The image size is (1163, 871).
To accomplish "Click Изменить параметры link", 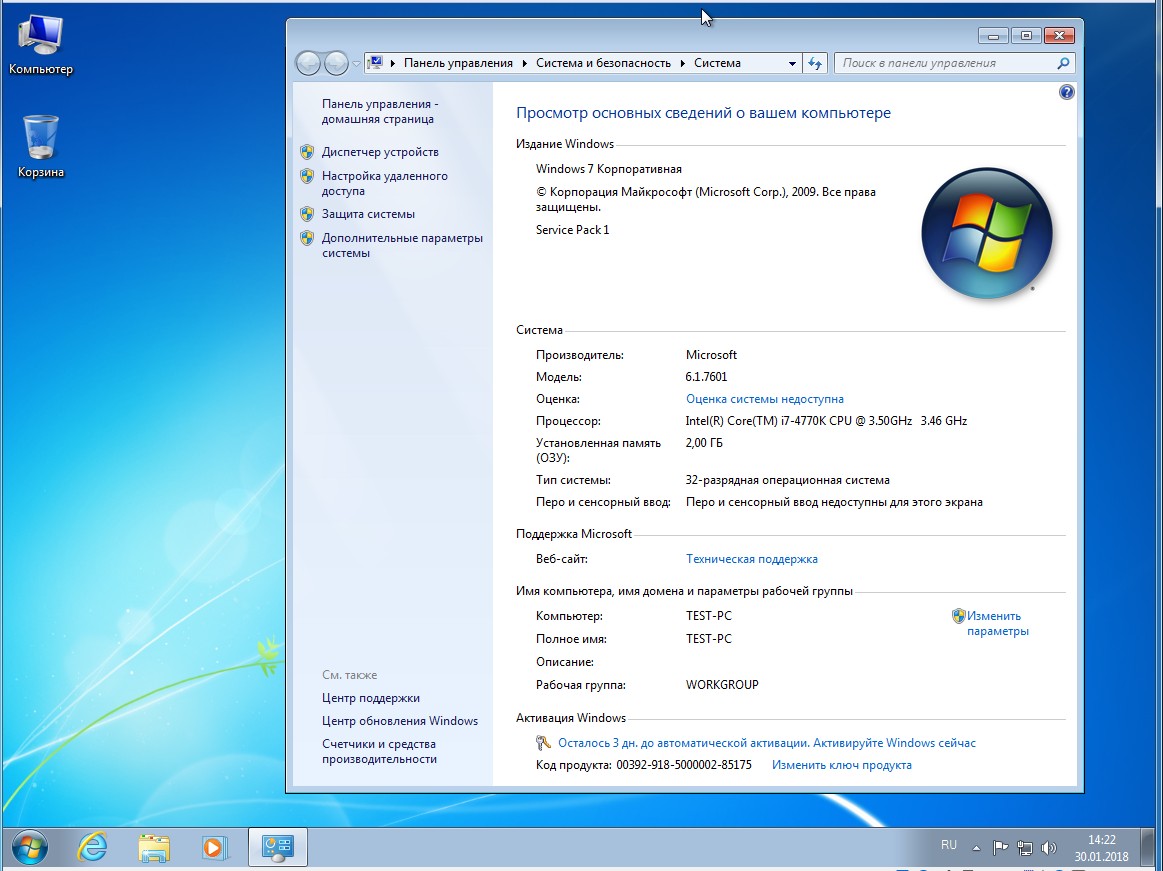I will (998, 623).
